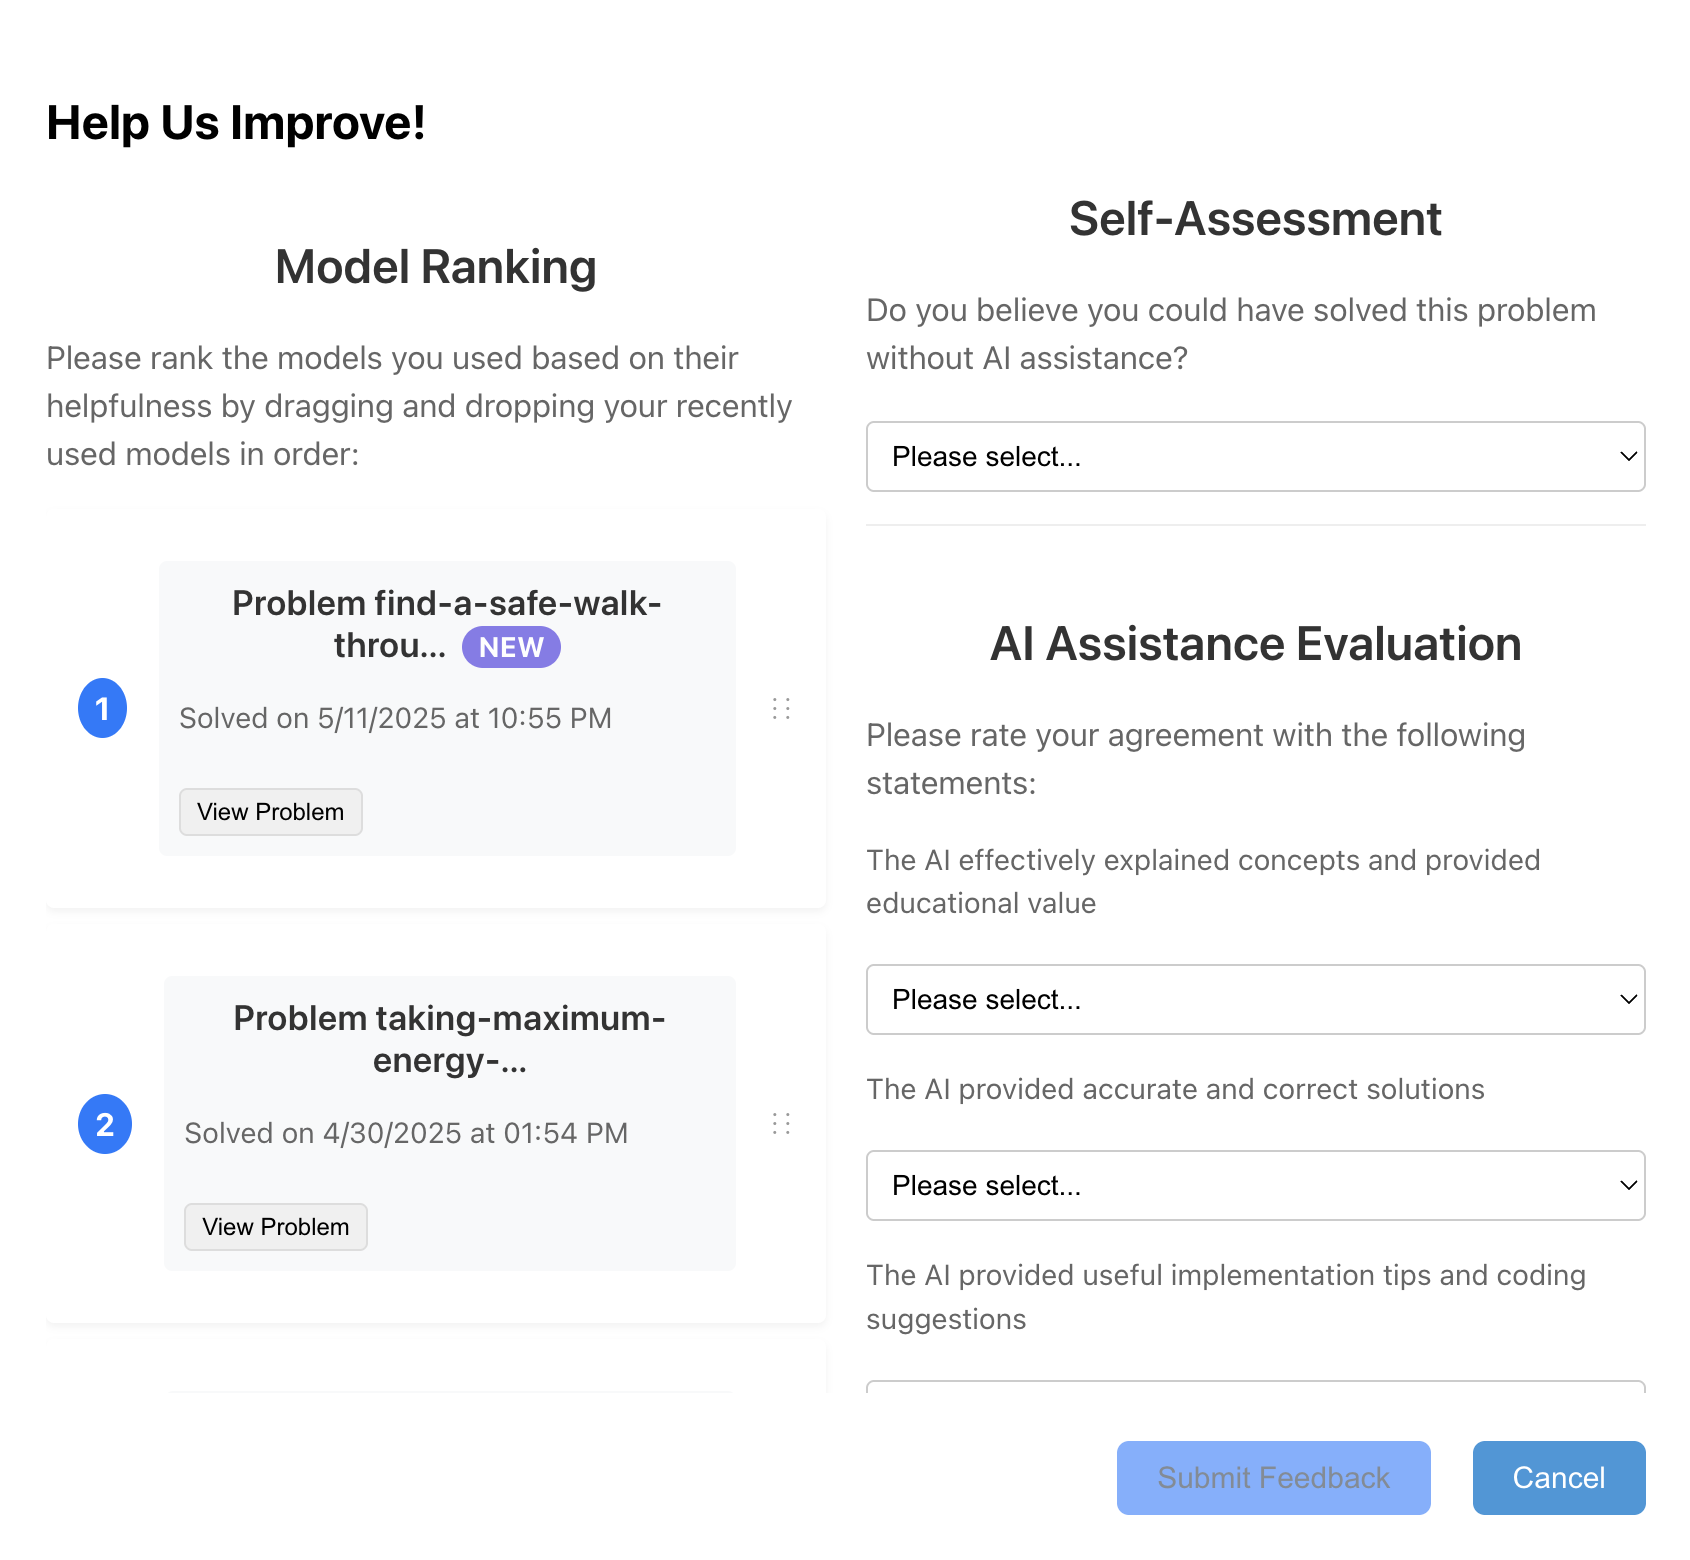Click the Help Us Improve title

(236, 123)
